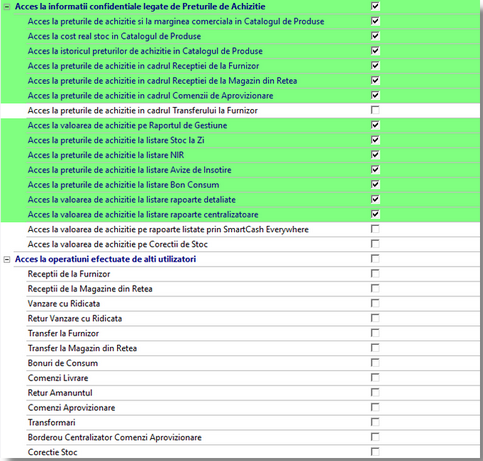483x461 pixels.
Task: Uncheck listare NIR checkbox
Action: [x=375, y=155]
